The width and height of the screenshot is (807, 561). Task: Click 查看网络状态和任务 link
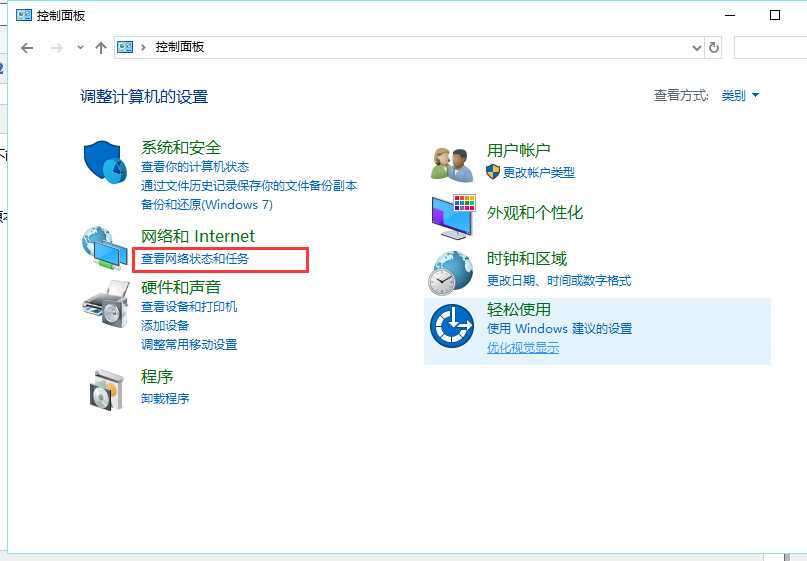point(195,258)
